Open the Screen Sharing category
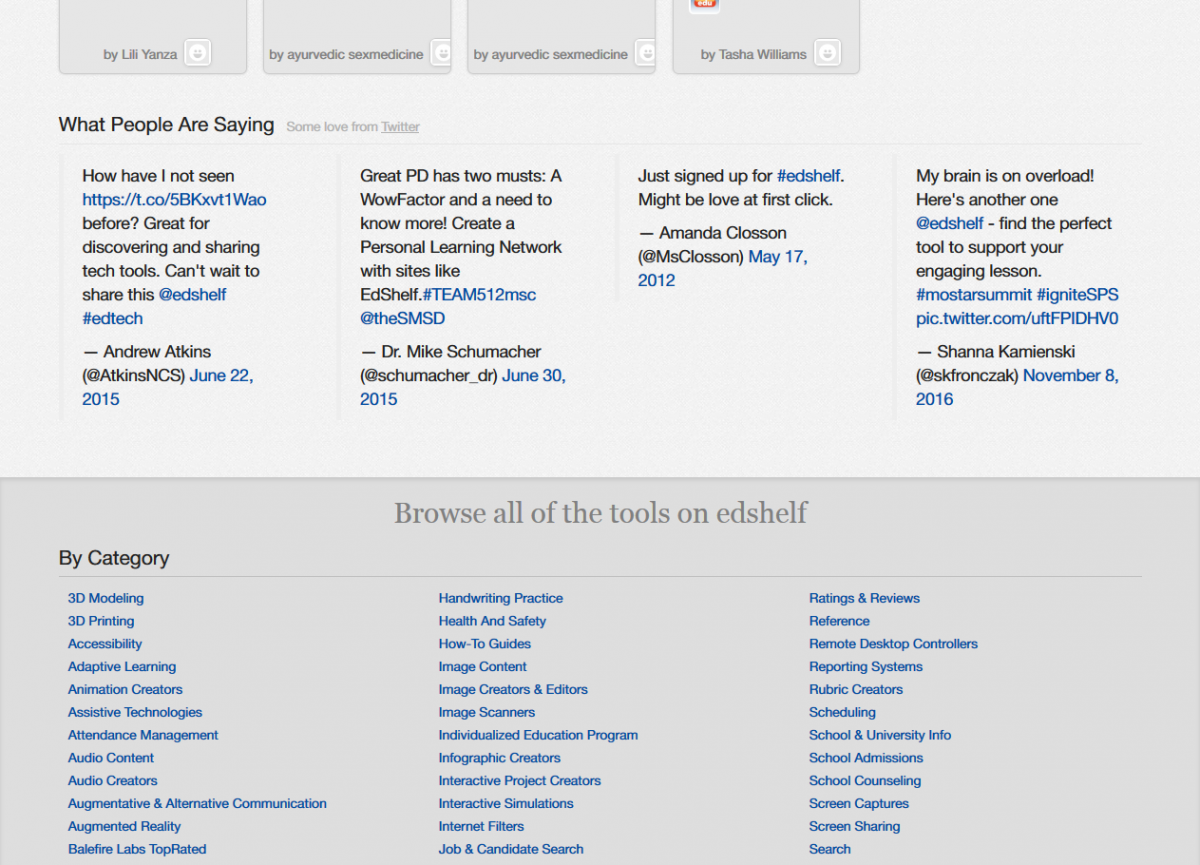This screenshot has height=865, width=1200. point(854,826)
